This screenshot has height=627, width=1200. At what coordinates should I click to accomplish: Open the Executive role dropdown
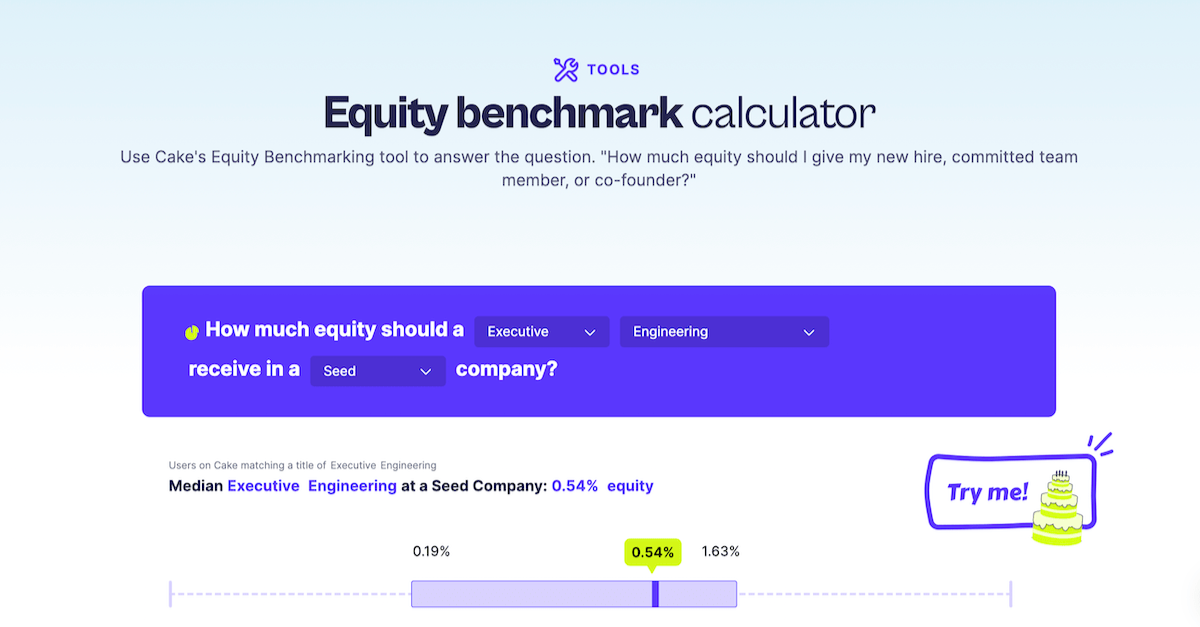pos(541,331)
